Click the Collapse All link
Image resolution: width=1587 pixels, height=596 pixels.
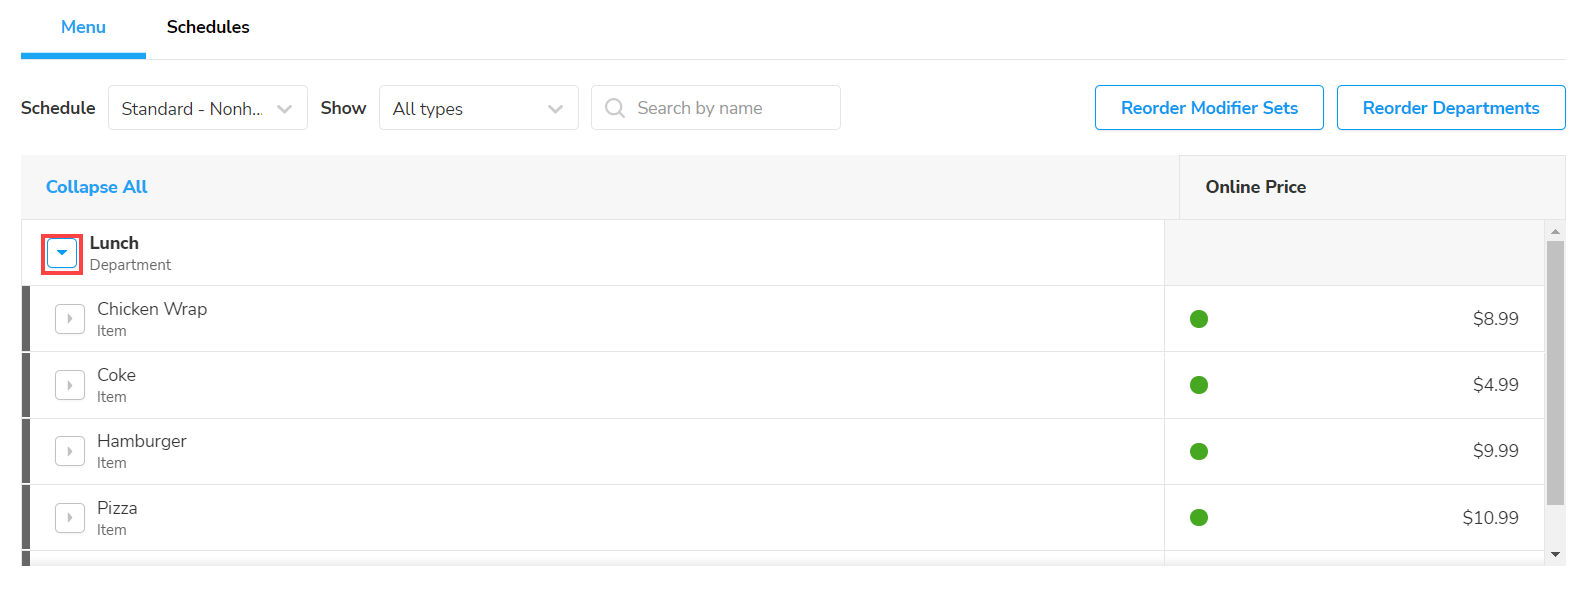[96, 187]
